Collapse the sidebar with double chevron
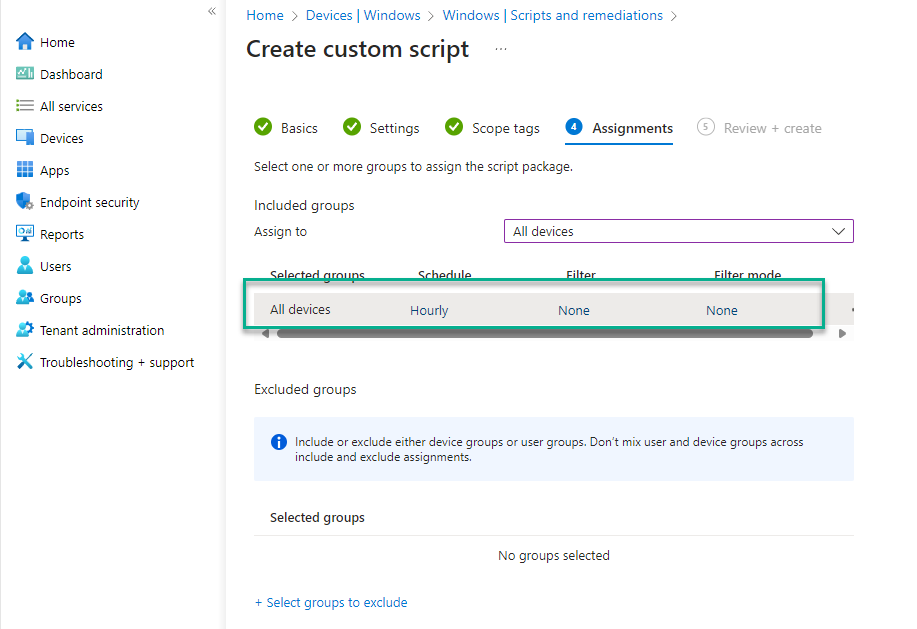The height and width of the screenshot is (629, 917). (x=212, y=11)
